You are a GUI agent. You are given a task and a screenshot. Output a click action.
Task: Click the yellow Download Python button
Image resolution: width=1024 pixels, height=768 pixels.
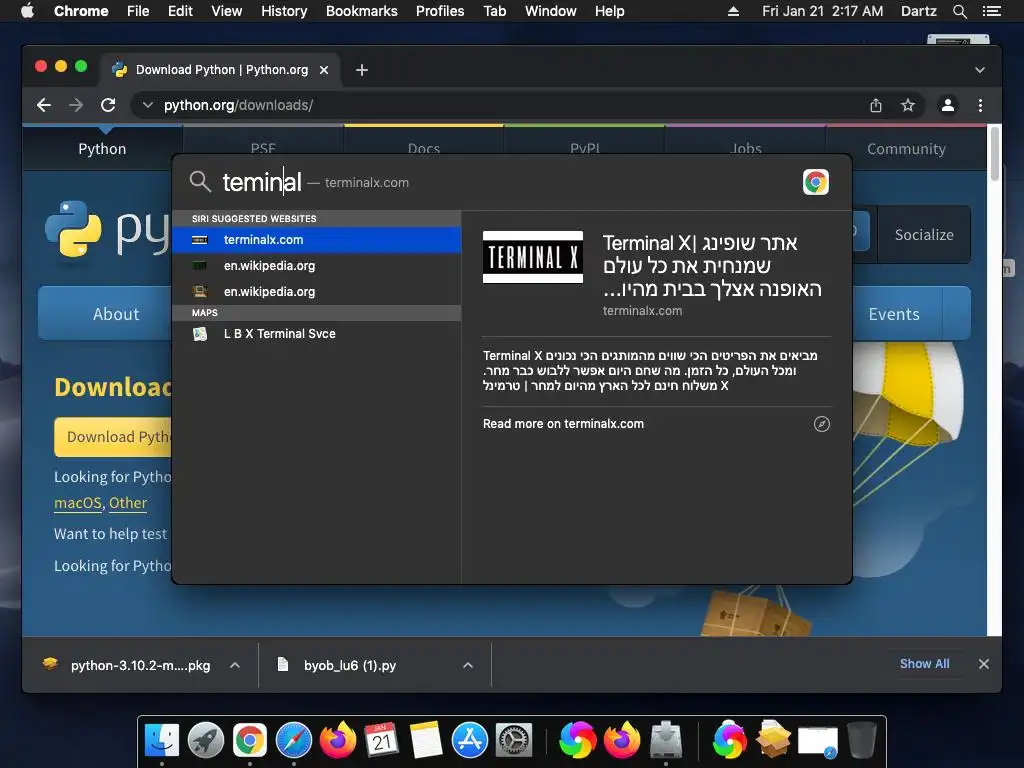[x=113, y=437]
